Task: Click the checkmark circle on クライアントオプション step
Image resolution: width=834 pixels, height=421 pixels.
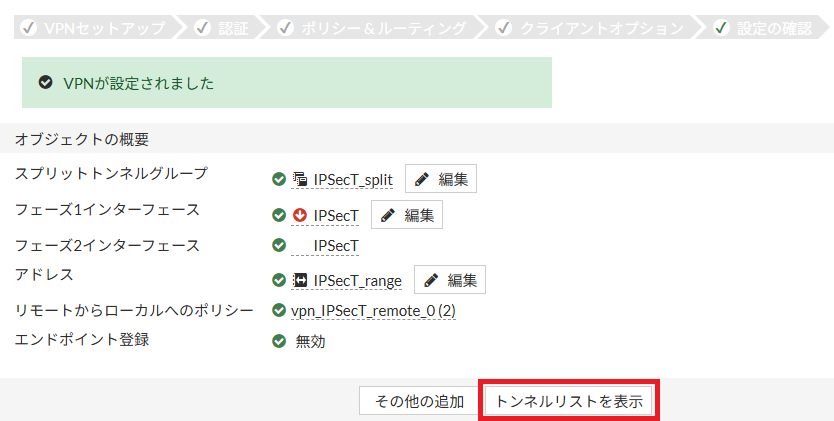Action: pyautogui.click(x=503, y=28)
